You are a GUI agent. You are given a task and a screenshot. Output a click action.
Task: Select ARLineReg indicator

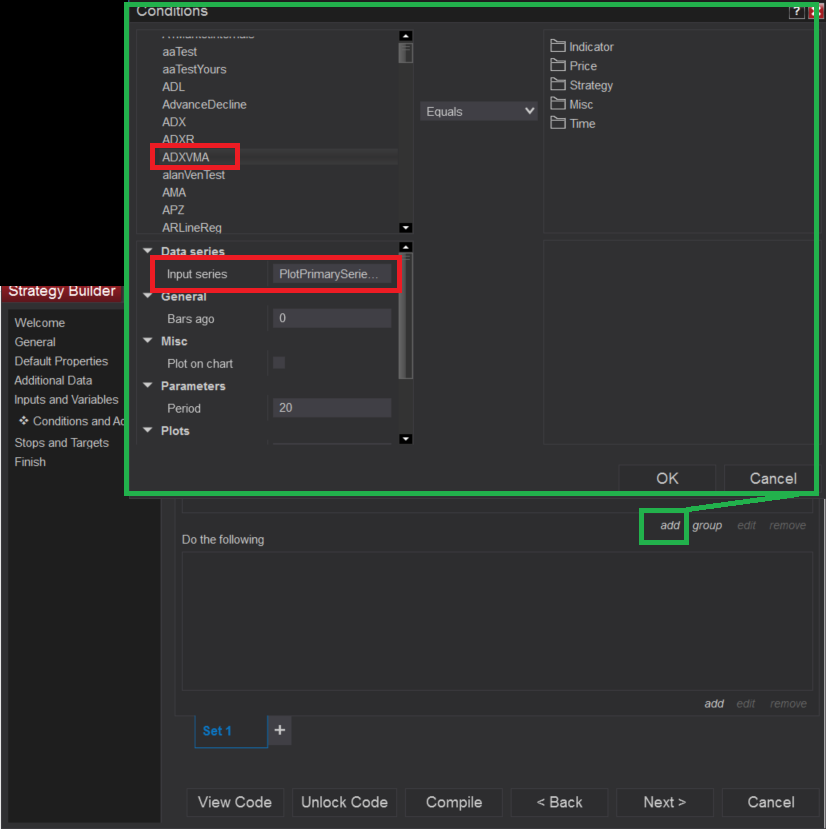pos(192,227)
